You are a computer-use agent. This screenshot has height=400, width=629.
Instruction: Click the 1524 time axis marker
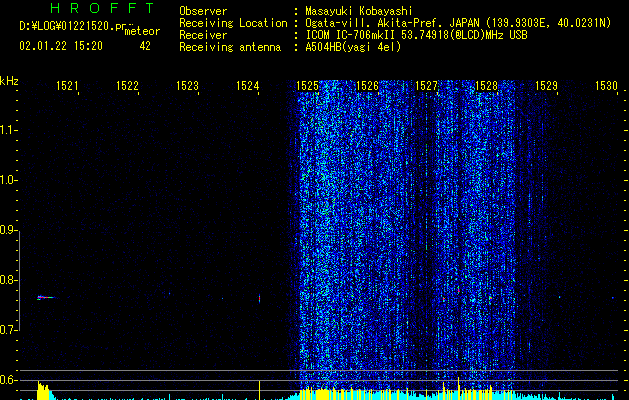point(248,86)
